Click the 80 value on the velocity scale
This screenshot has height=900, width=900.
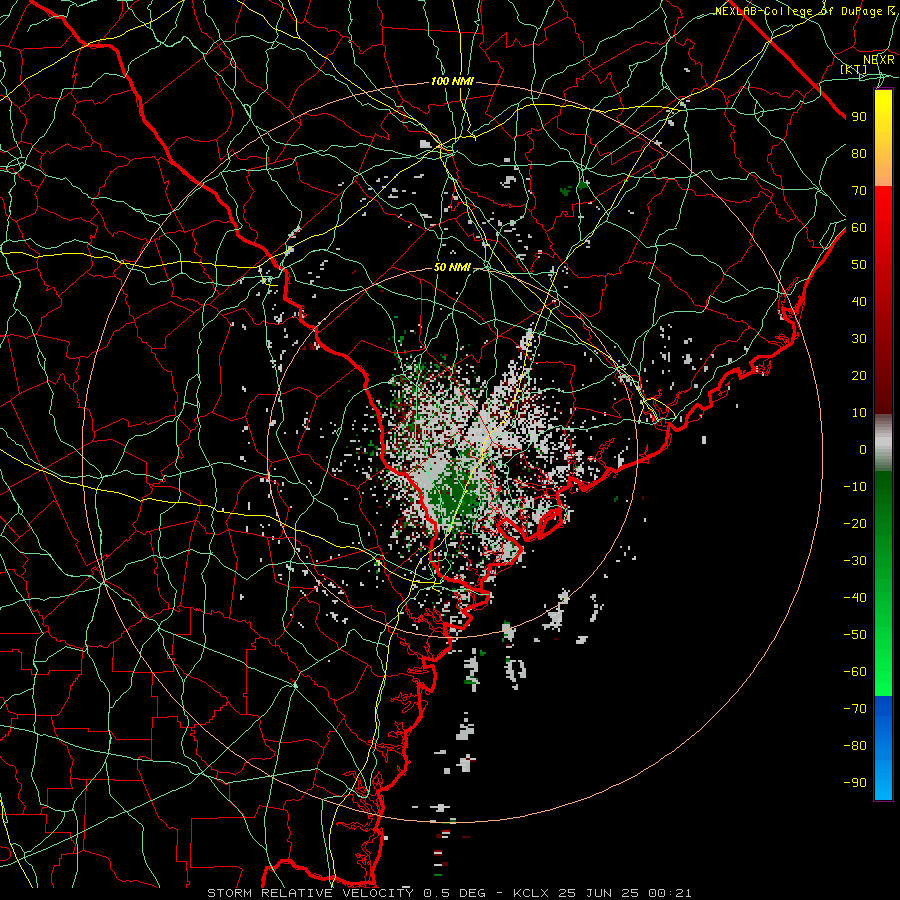click(859, 153)
